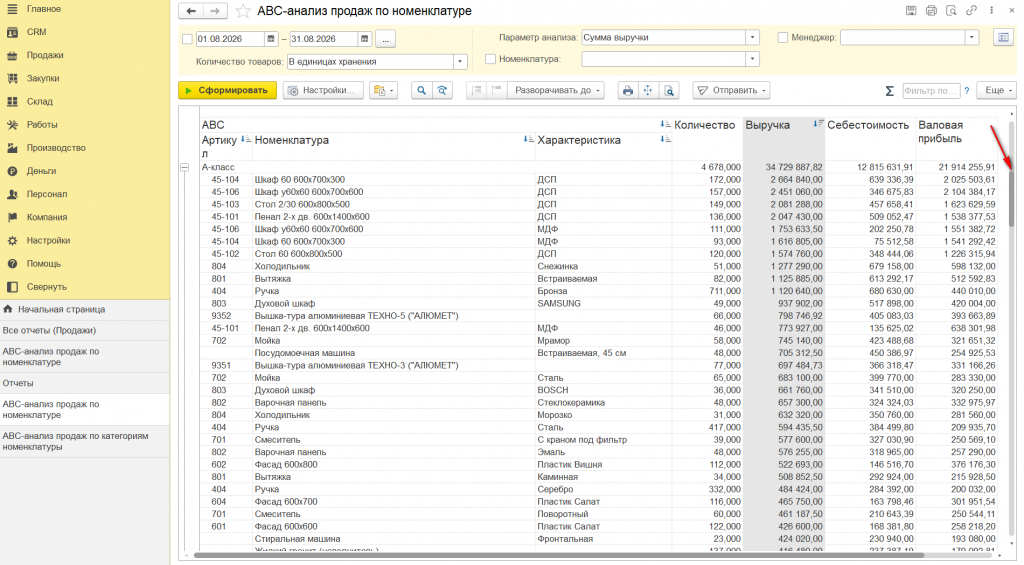Open Закупки section in sidebar
The height and width of the screenshot is (565, 1024).
pyautogui.click(x=42, y=78)
